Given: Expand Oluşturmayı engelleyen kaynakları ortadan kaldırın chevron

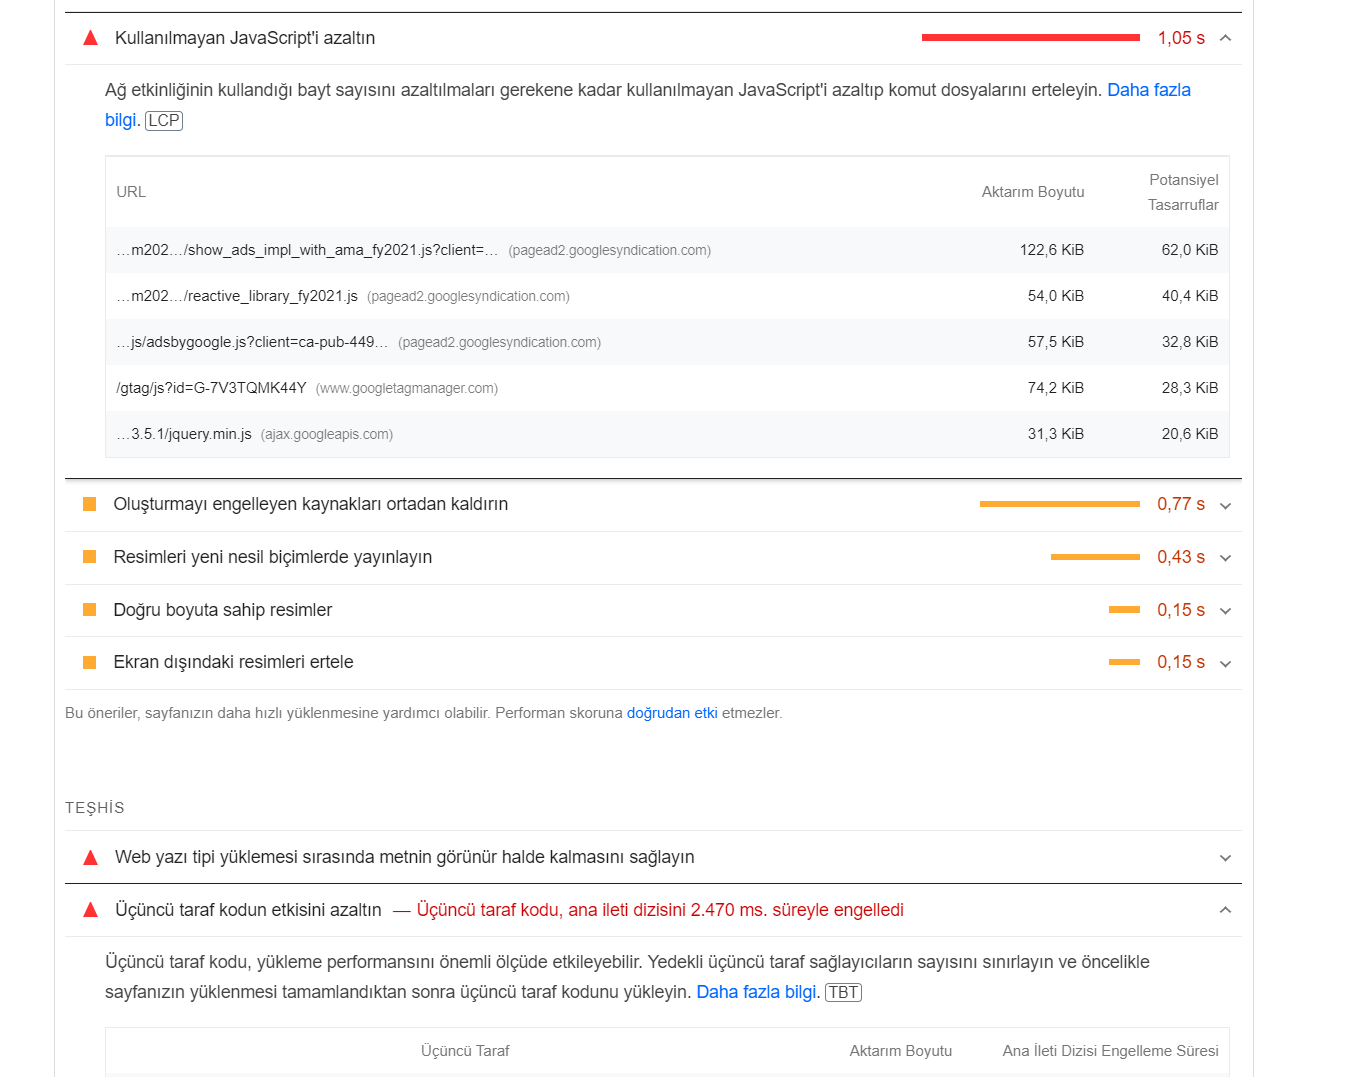Looking at the screenshot, I should 1225,505.
